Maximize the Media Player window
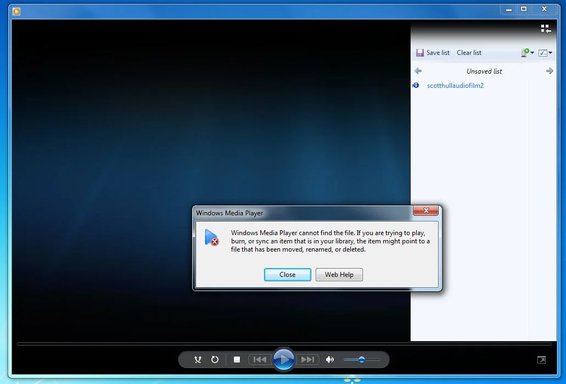This screenshot has height=384, width=566. click(524, 9)
